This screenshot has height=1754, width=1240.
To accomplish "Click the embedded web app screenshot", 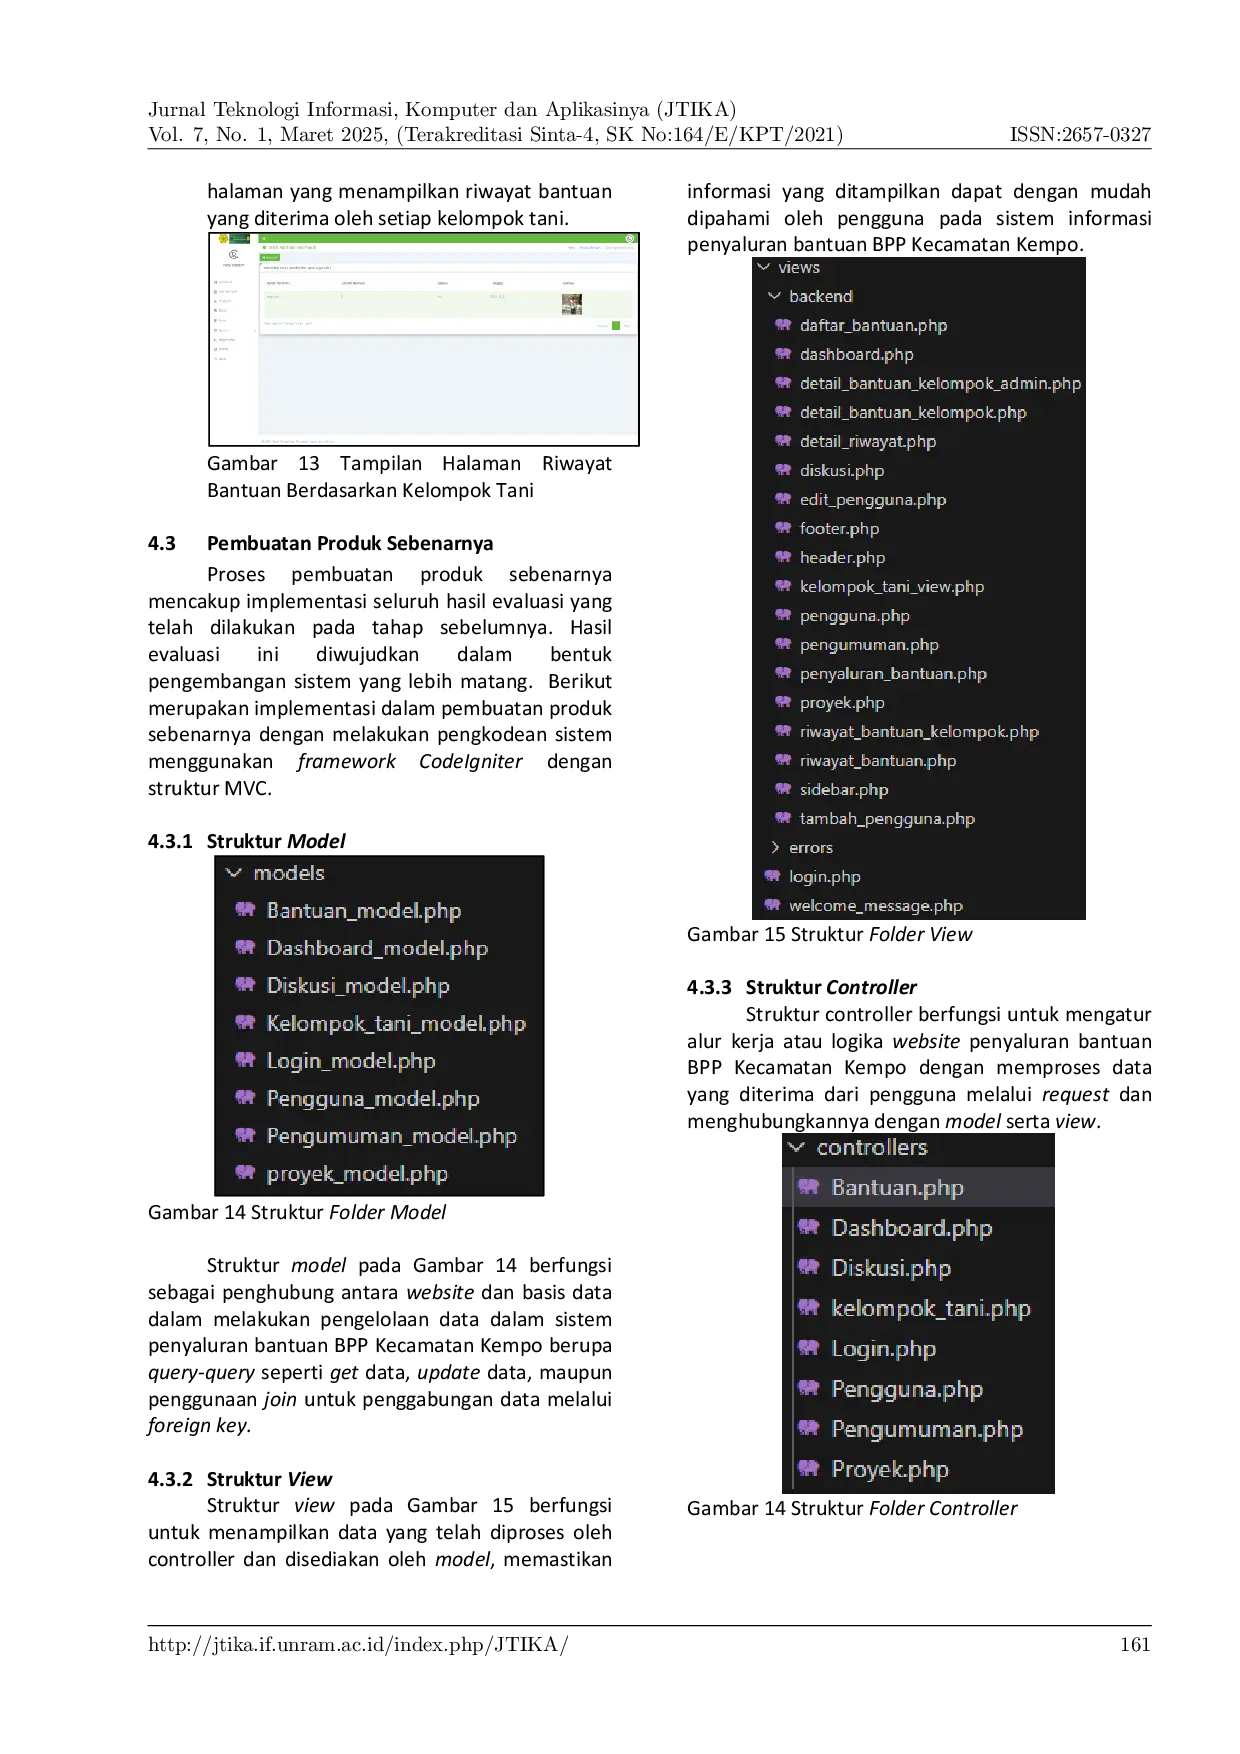I will tap(424, 340).
